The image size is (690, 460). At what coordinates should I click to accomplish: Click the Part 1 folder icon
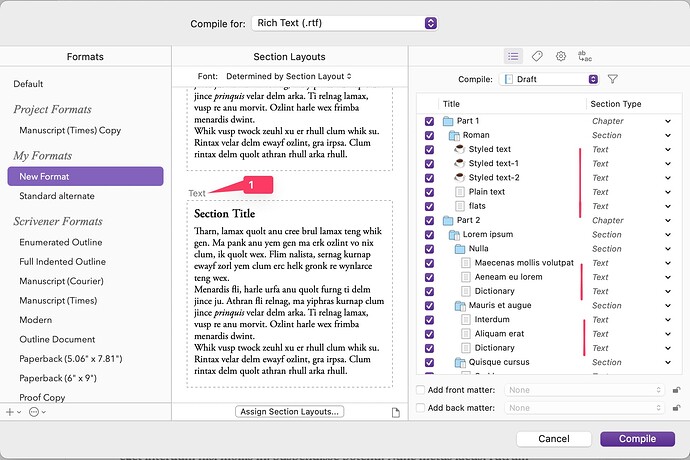pyautogui.click(x=448, y=121)
